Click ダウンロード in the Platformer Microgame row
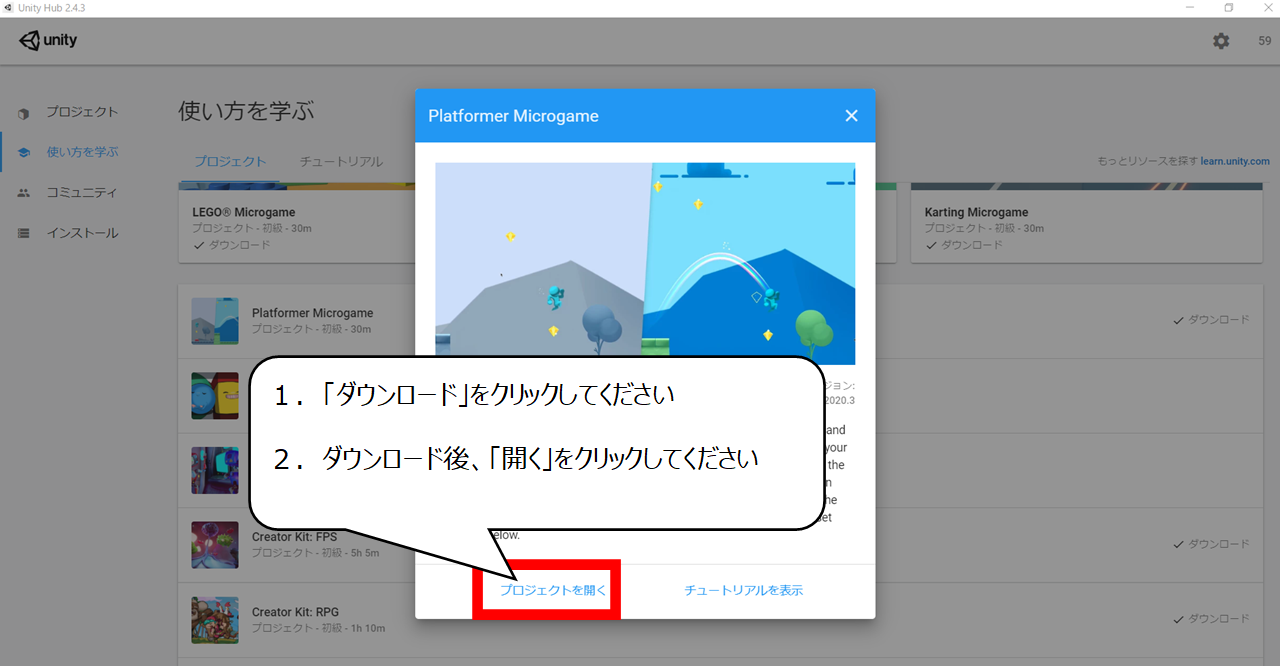The image size is (1280, 666). tap(1211, 320)
